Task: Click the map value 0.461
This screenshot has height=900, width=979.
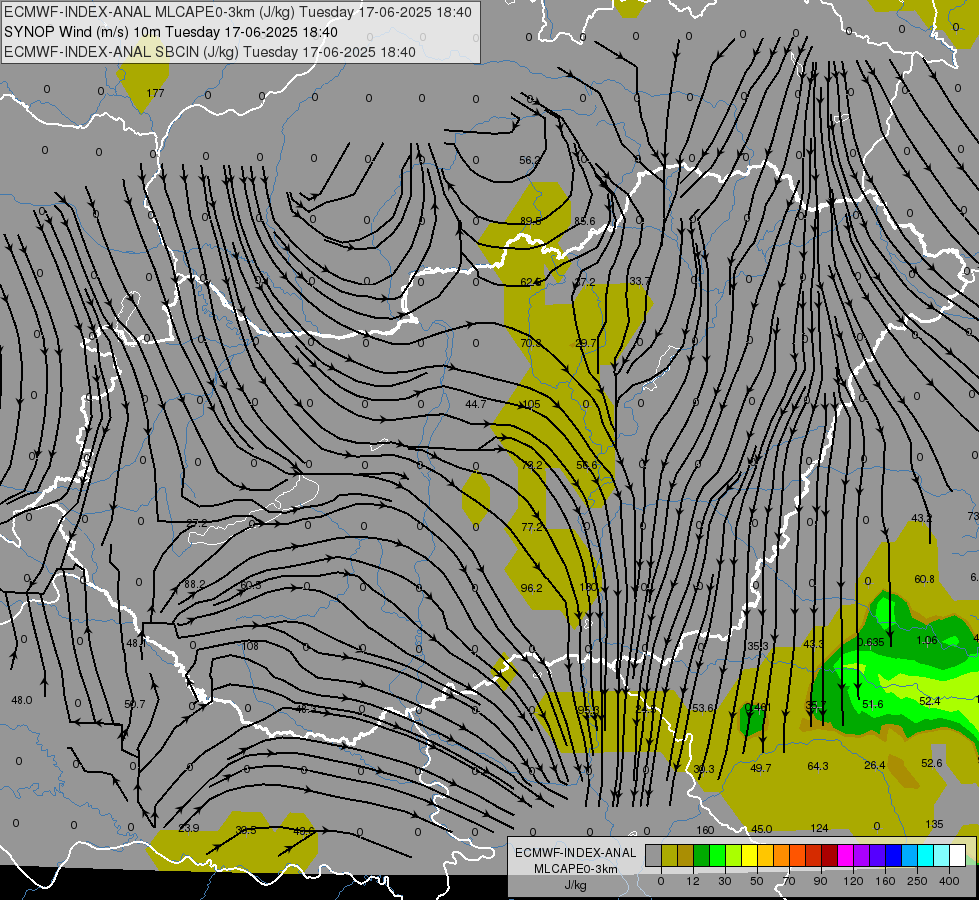Action: (757, 707)
